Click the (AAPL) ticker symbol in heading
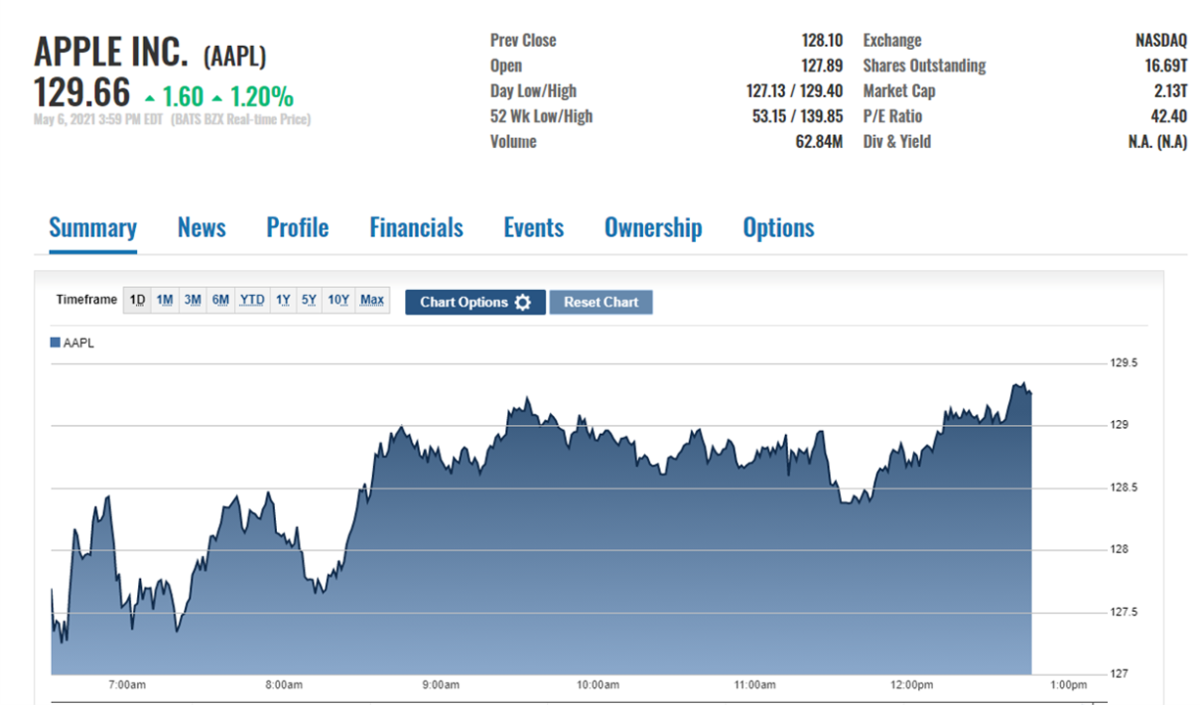Viewport: 1200px width, 705px height. tap(235, 55)
